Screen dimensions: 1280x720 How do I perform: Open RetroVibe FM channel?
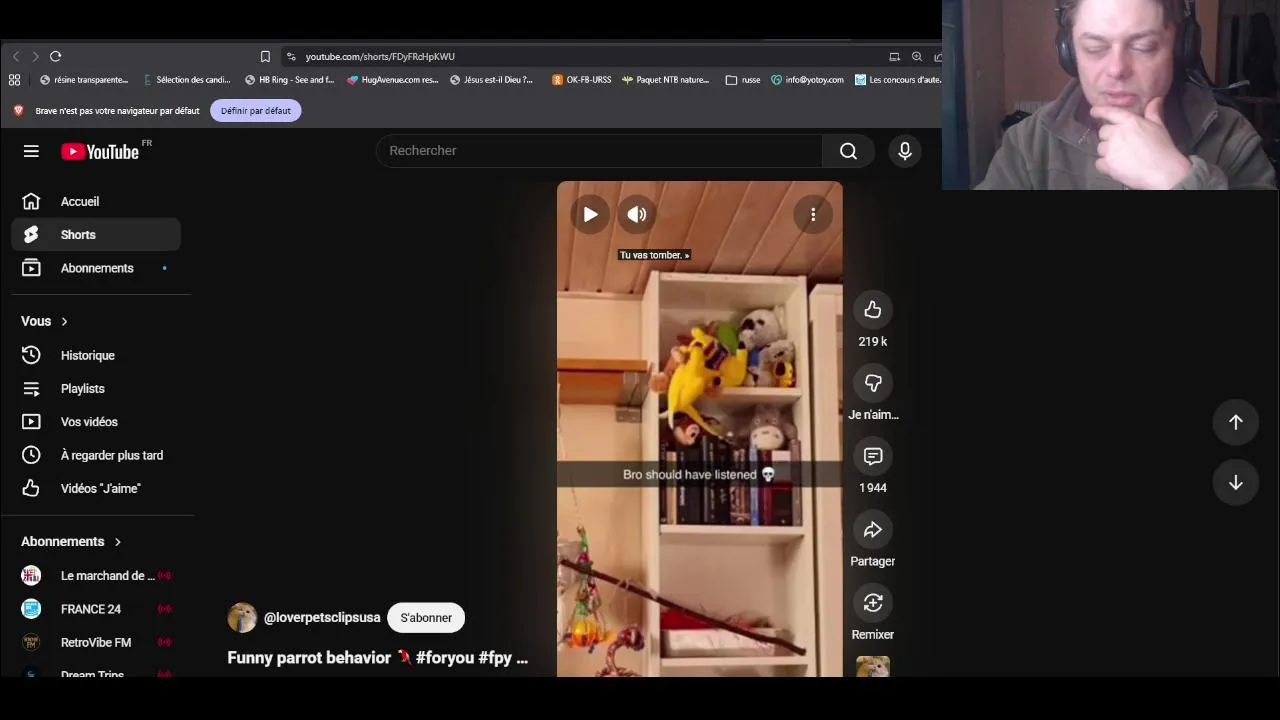click(96, 642)
